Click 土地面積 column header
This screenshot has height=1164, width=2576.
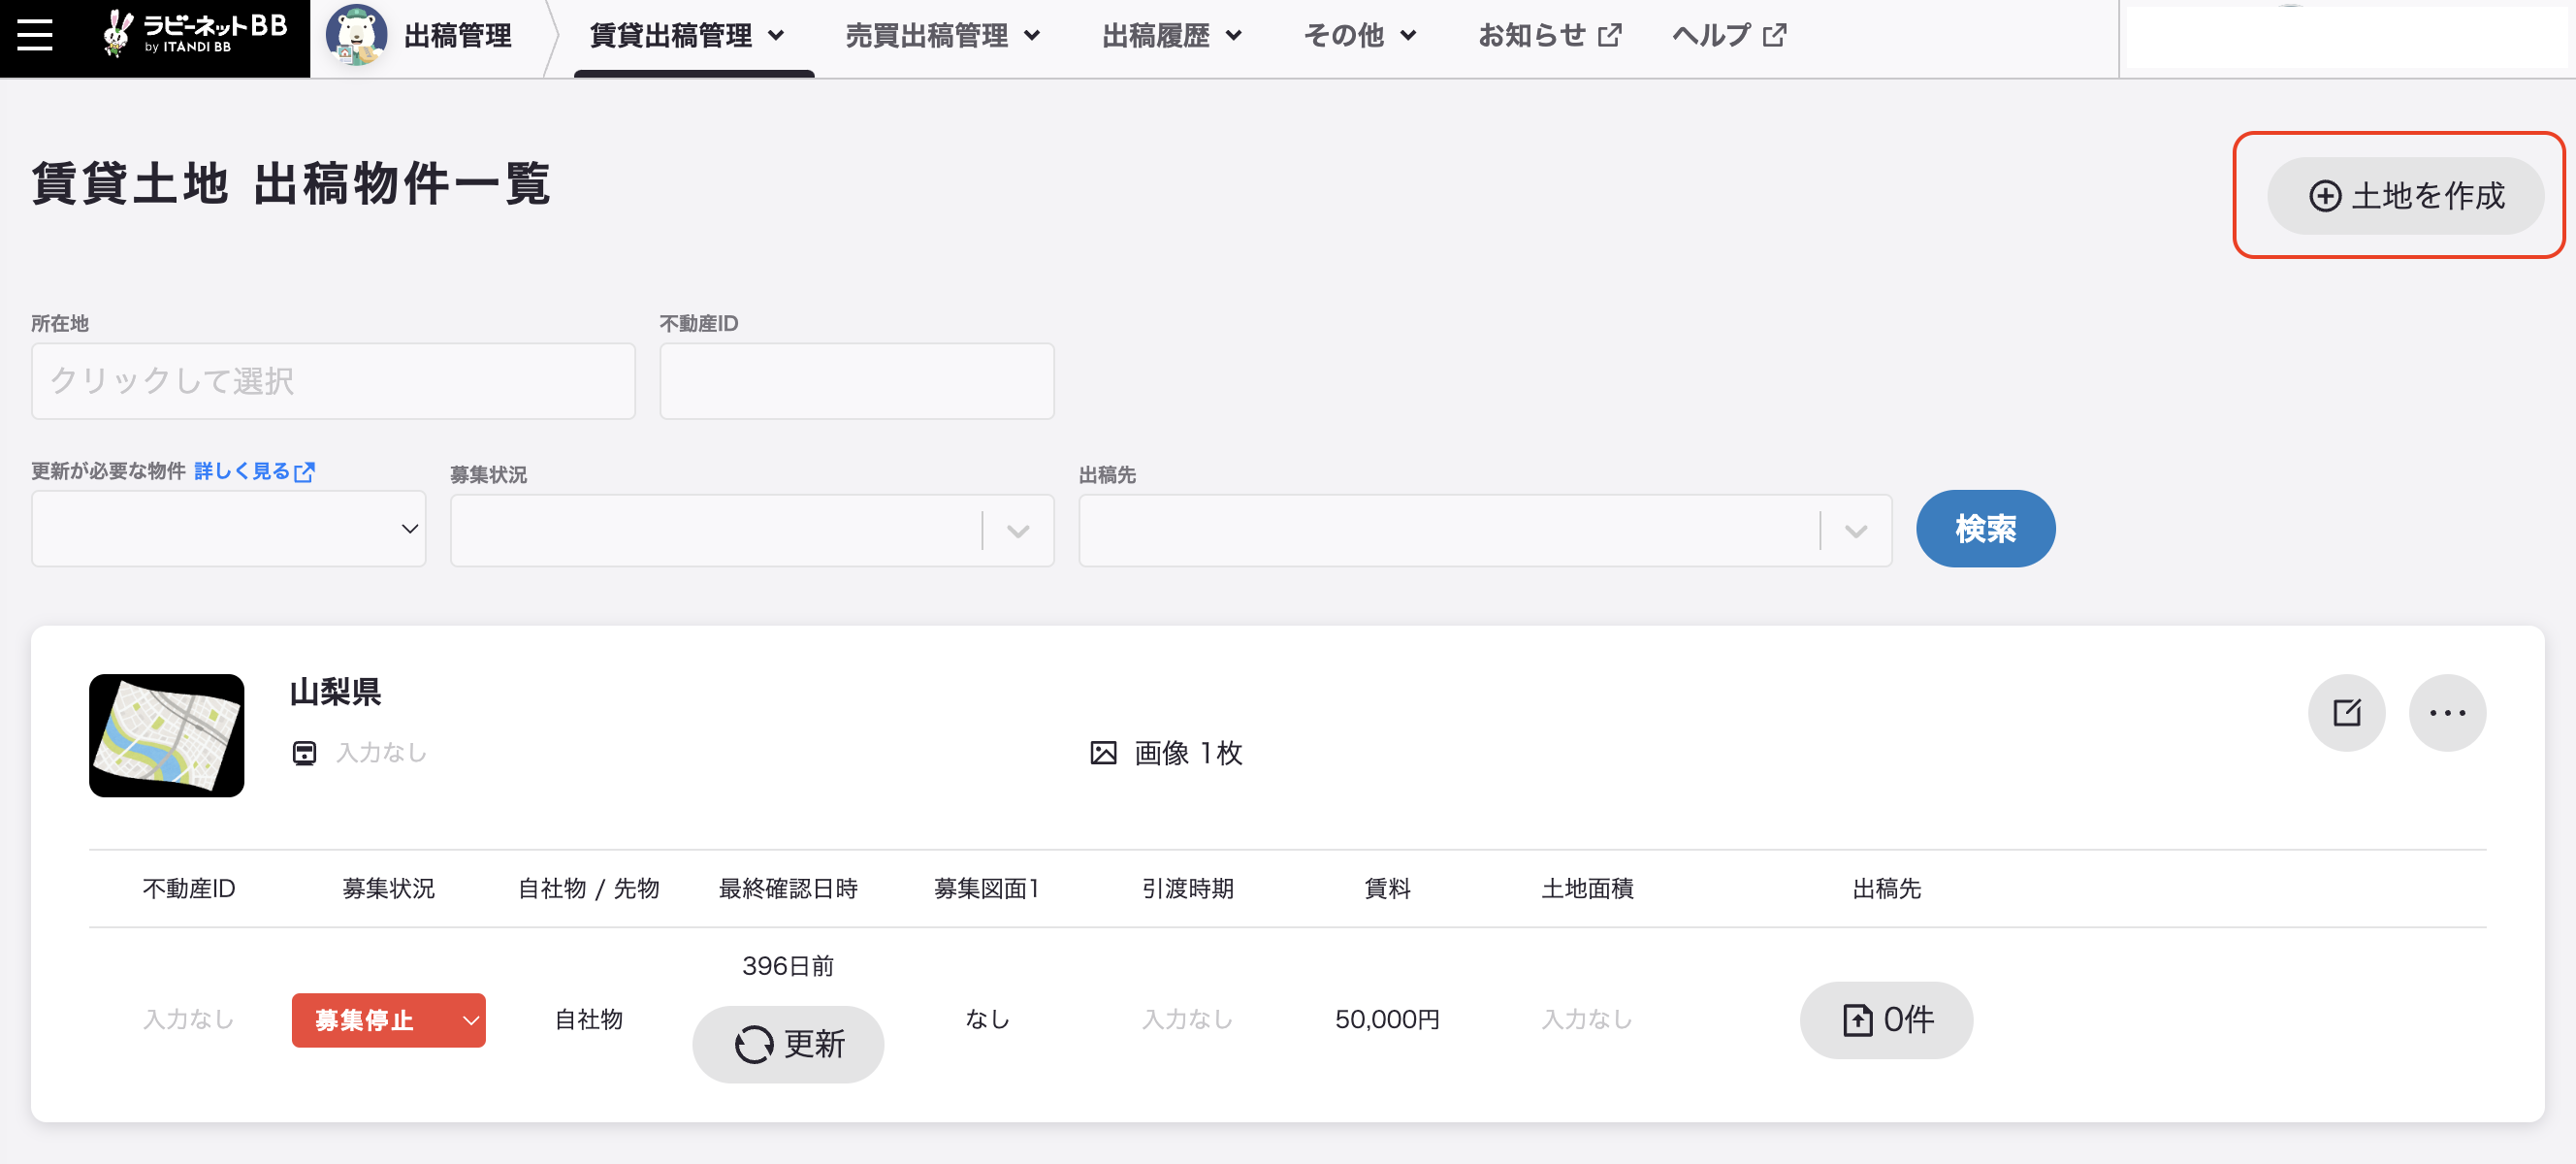[1587, 888]
